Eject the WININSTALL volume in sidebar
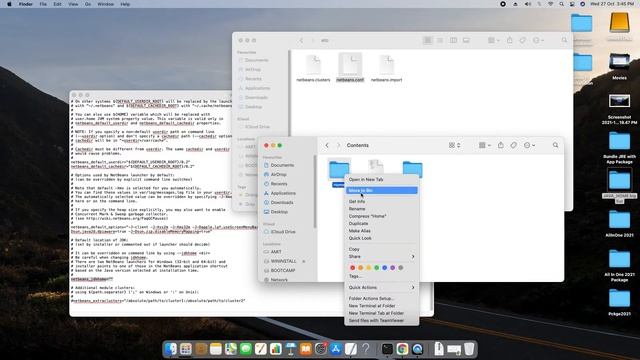 pos(304,261)
